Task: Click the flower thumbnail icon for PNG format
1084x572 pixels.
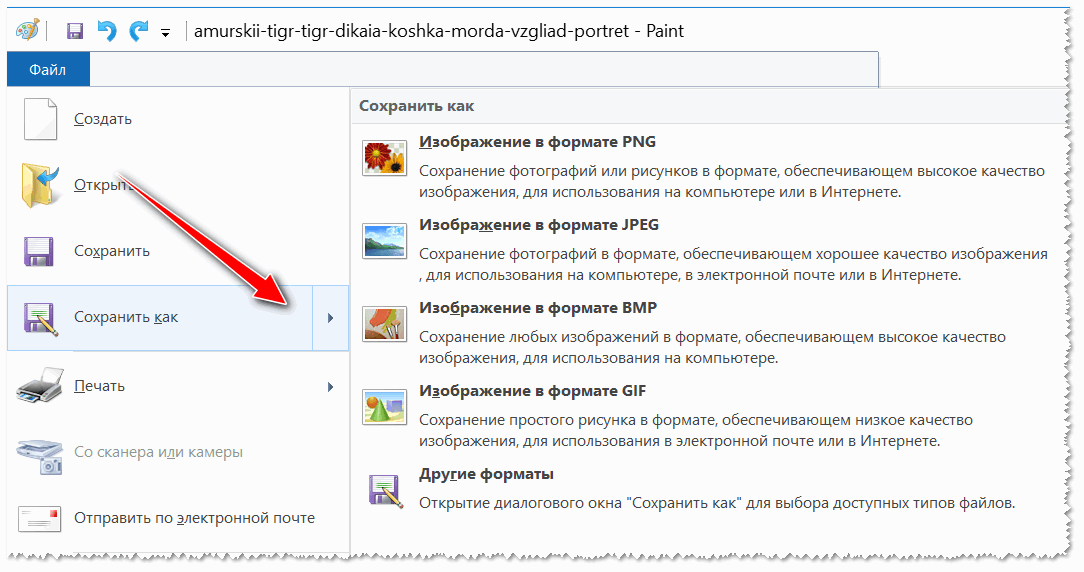Action: click(384, 158)
